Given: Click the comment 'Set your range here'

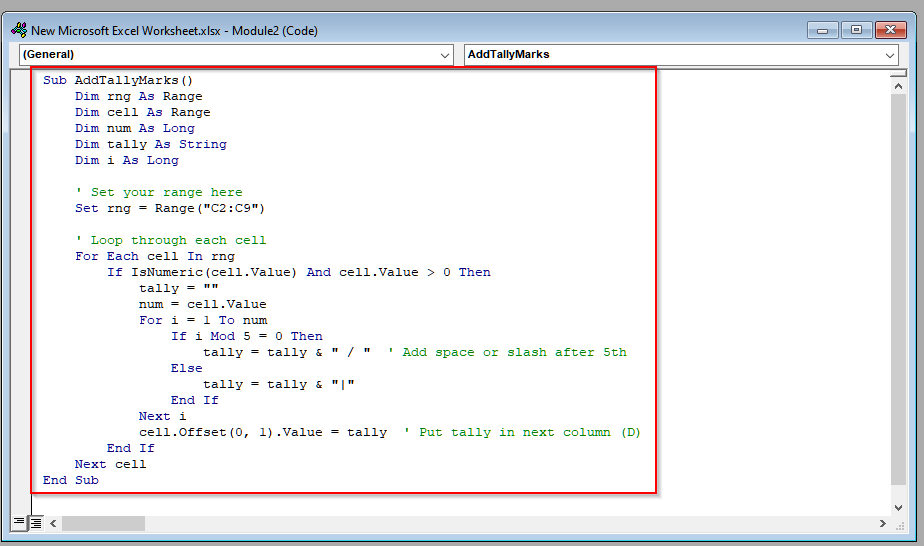Looking at the screenshot, I should pos(159,192).
